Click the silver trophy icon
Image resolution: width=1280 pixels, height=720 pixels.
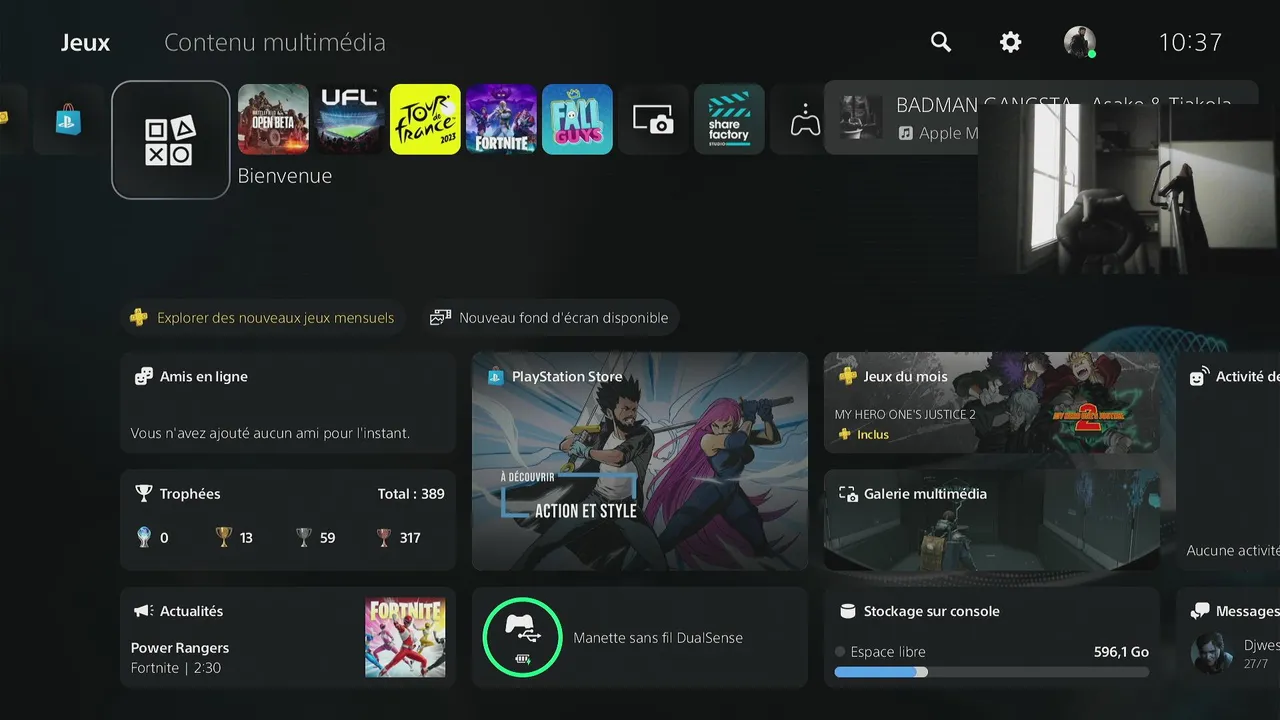(x=304, y=537)
